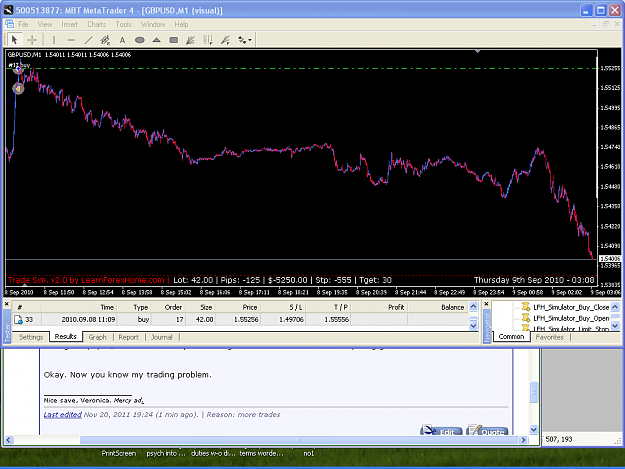Viewport: 625px width, 469px height.
Task: Click the MDI chart window icon
Action: [x=10, y=24]
